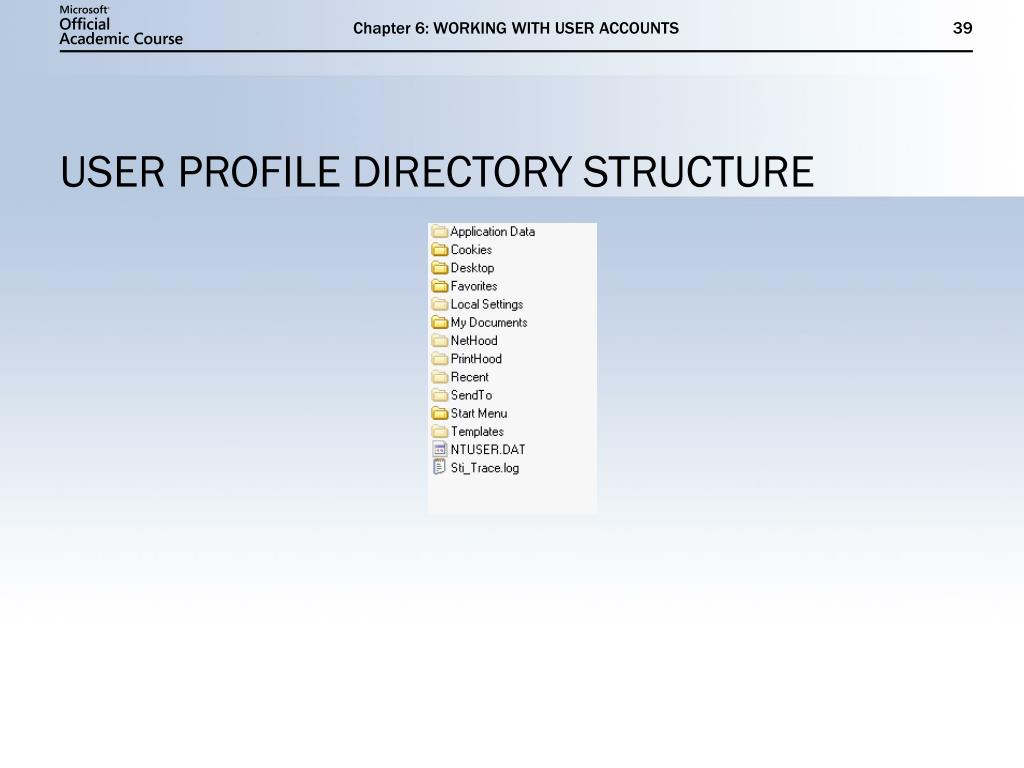Click the Templates folder icon
The width and height of the screenshot is (1024, 768).
pyautogui.click(x=440, y=432)
